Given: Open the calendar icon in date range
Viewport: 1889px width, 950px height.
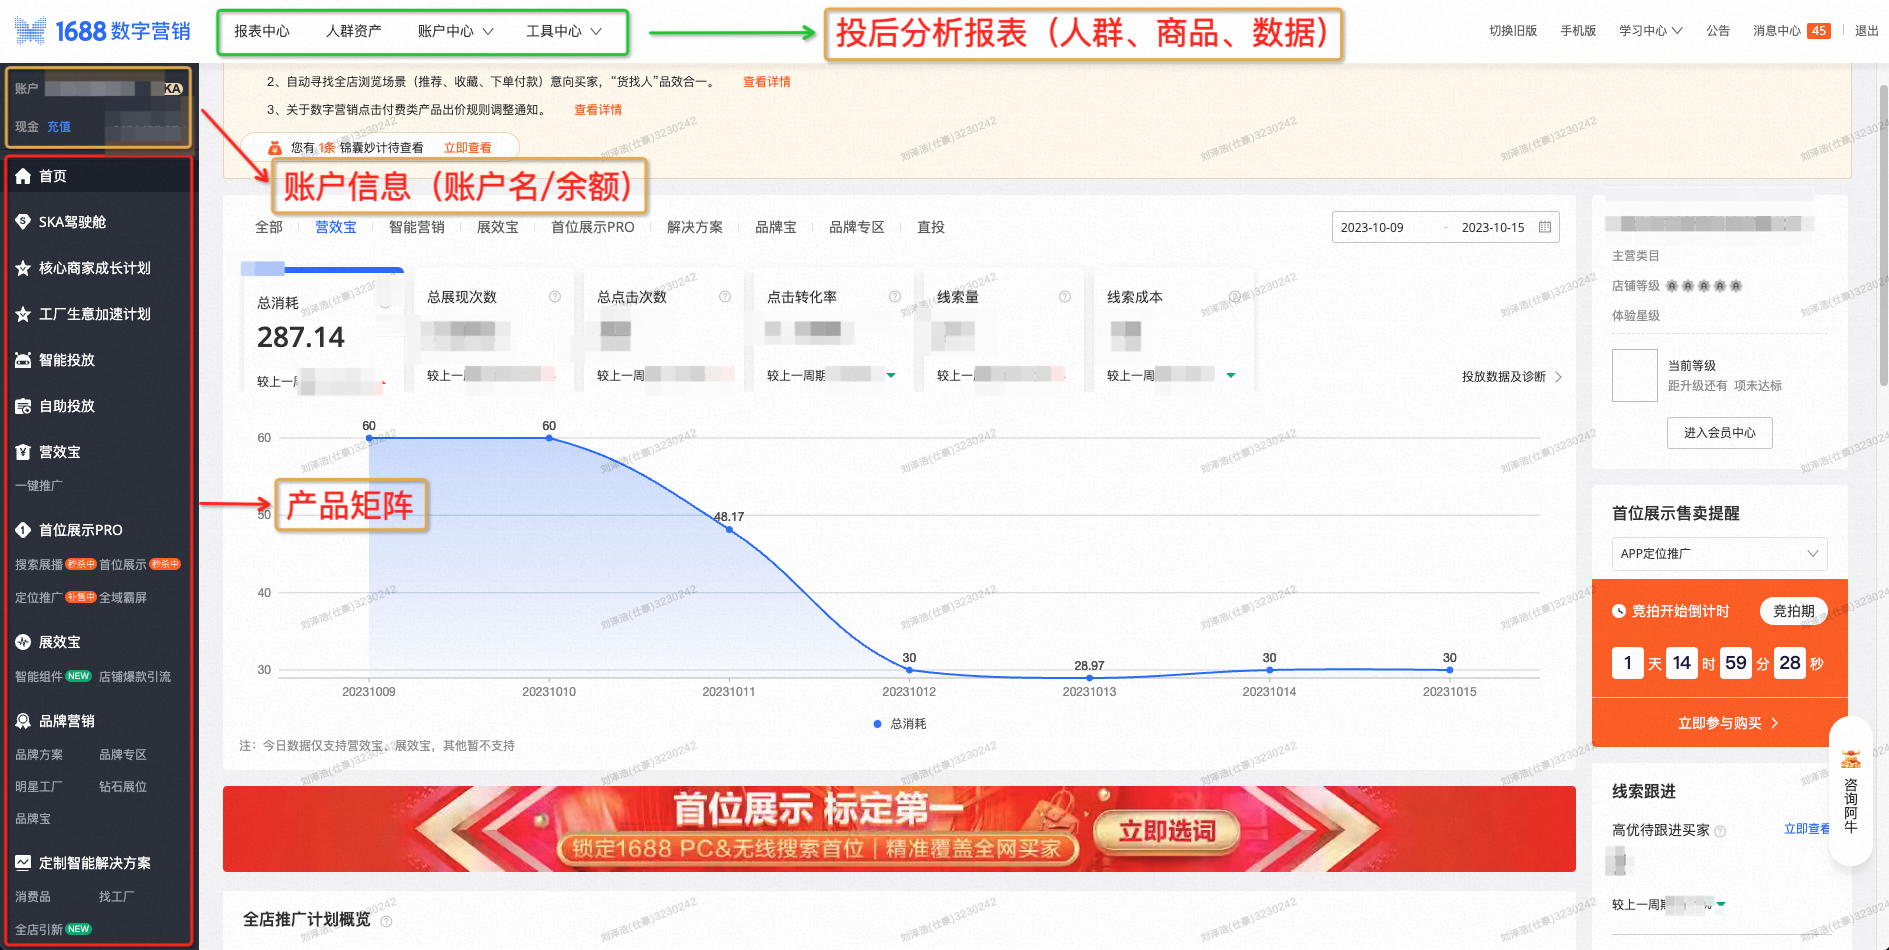Looking at the screenshot, I should click(x=1545, y=227).
